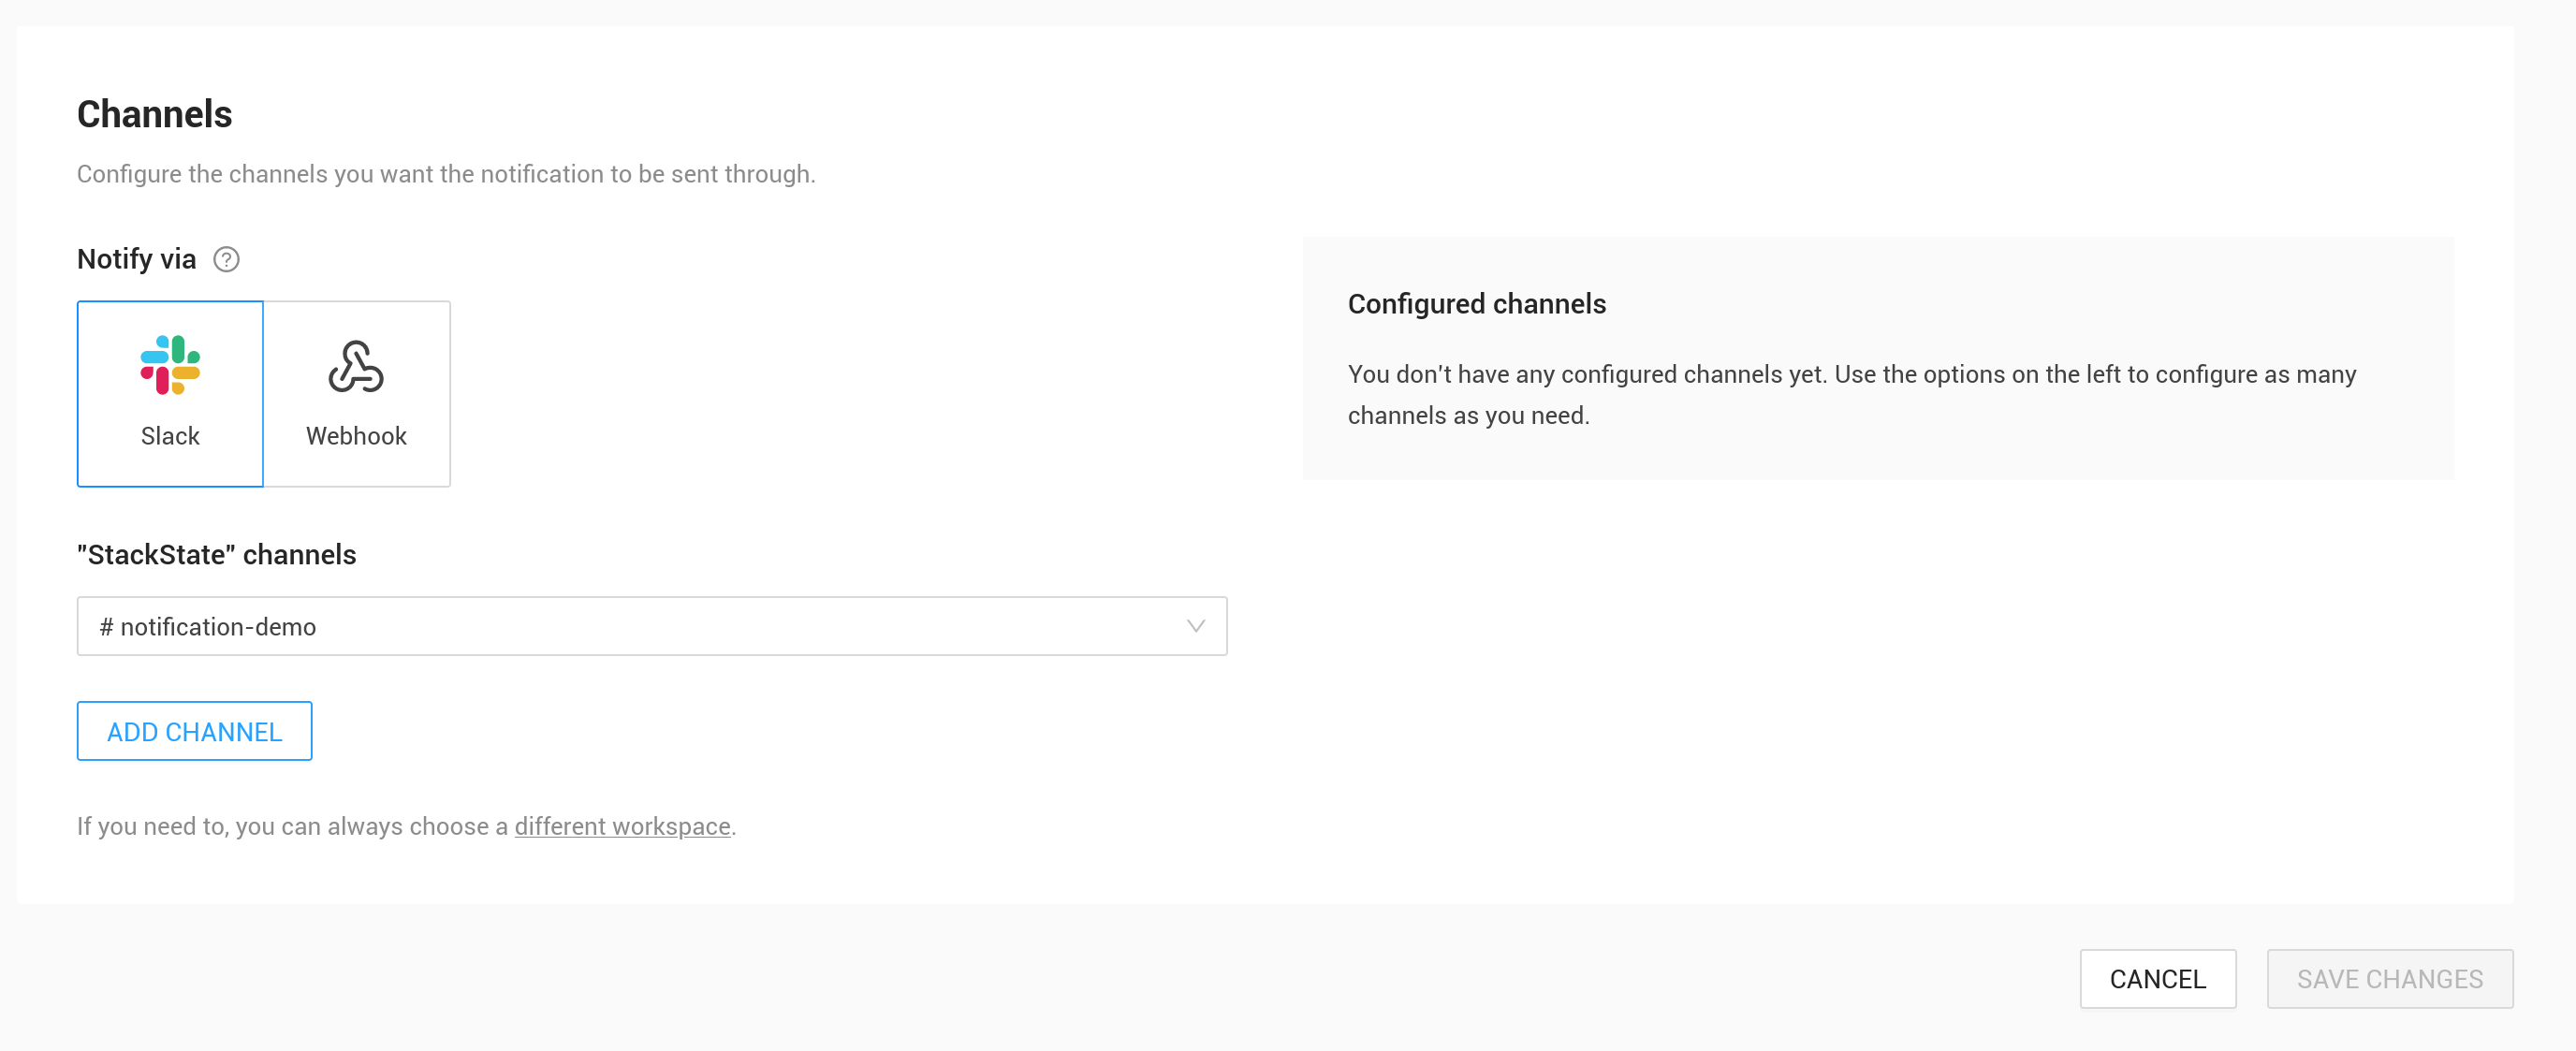Toggle selection of the Slack channel type

tap(170, 393)
